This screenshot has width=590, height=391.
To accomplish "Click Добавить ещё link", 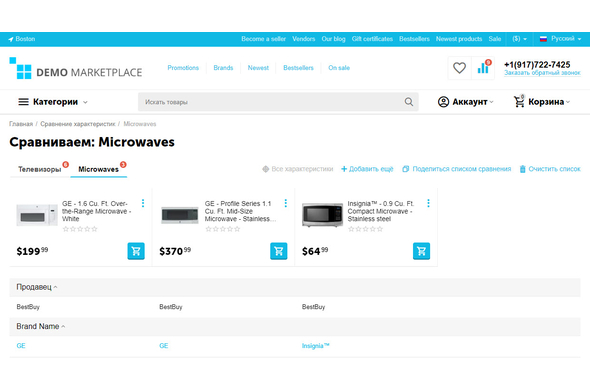I will [367, 169].
